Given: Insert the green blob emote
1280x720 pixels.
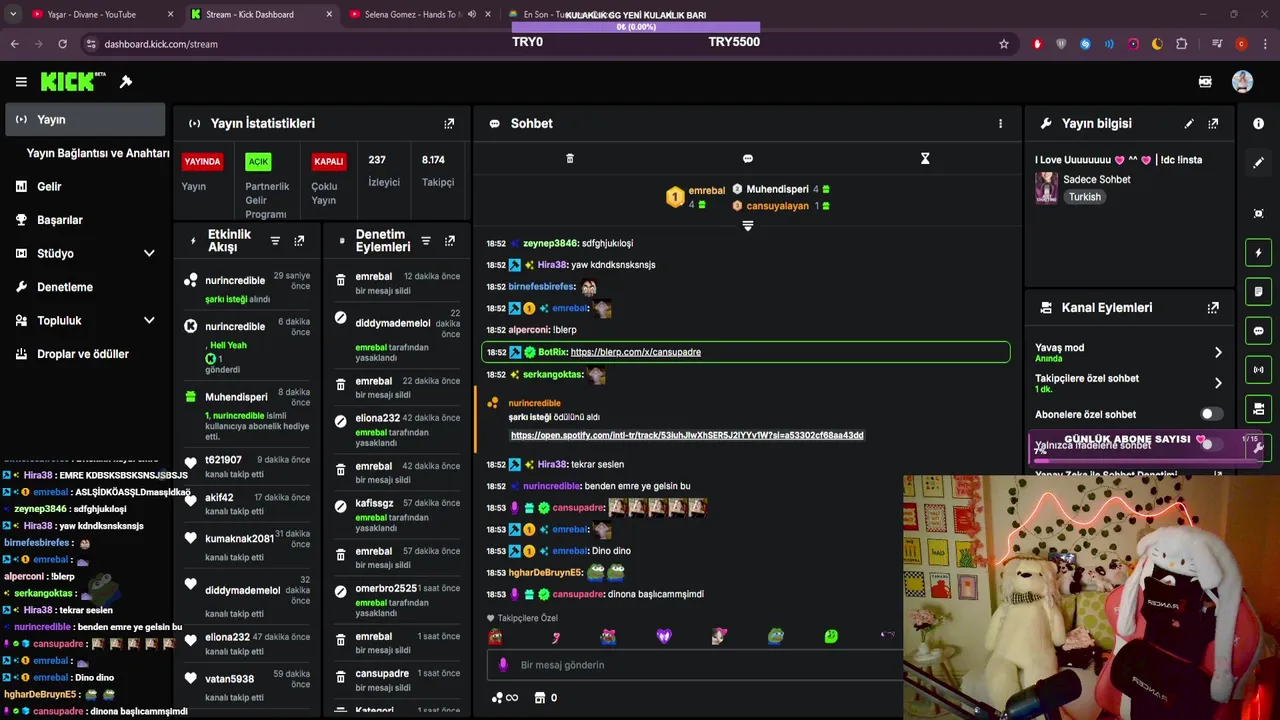Looking at the screenshot, I should pyautogui.click(x=831, y=636).
